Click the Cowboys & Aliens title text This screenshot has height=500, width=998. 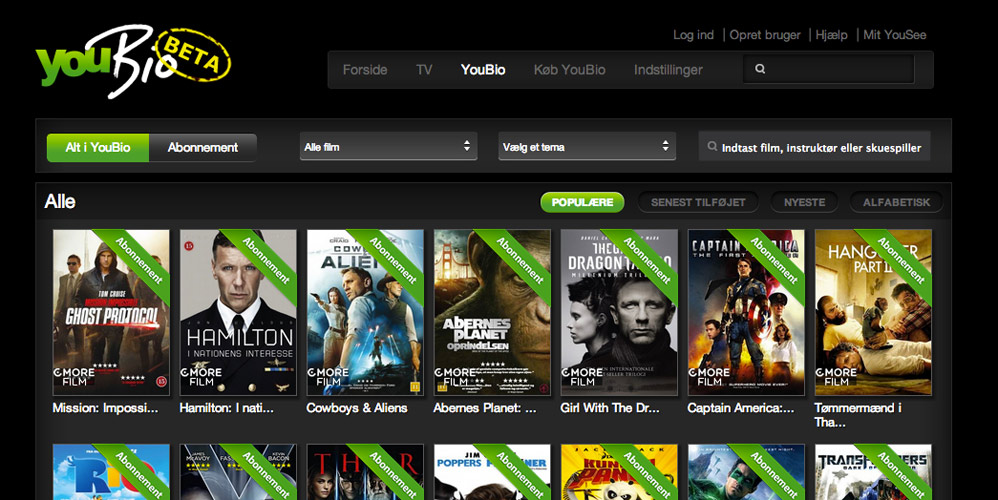(356, 408)
